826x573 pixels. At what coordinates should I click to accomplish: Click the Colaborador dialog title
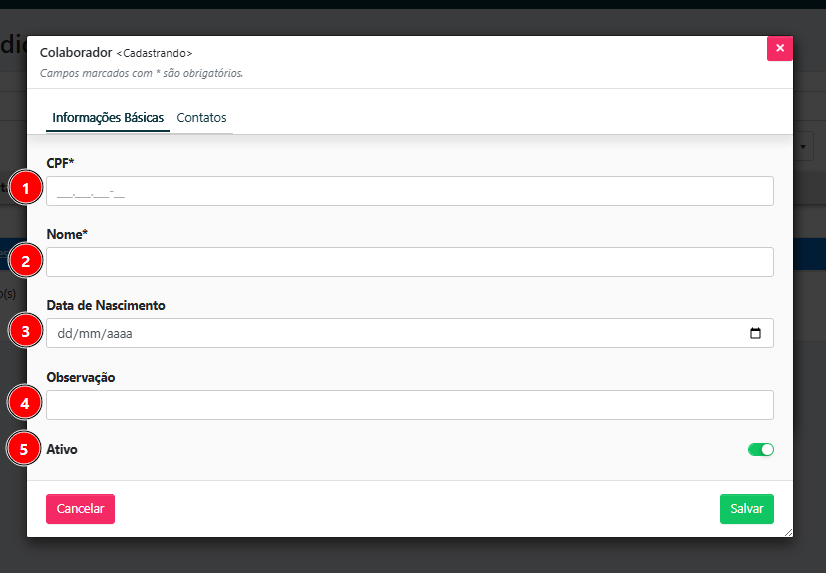click(x=75, y=52)
